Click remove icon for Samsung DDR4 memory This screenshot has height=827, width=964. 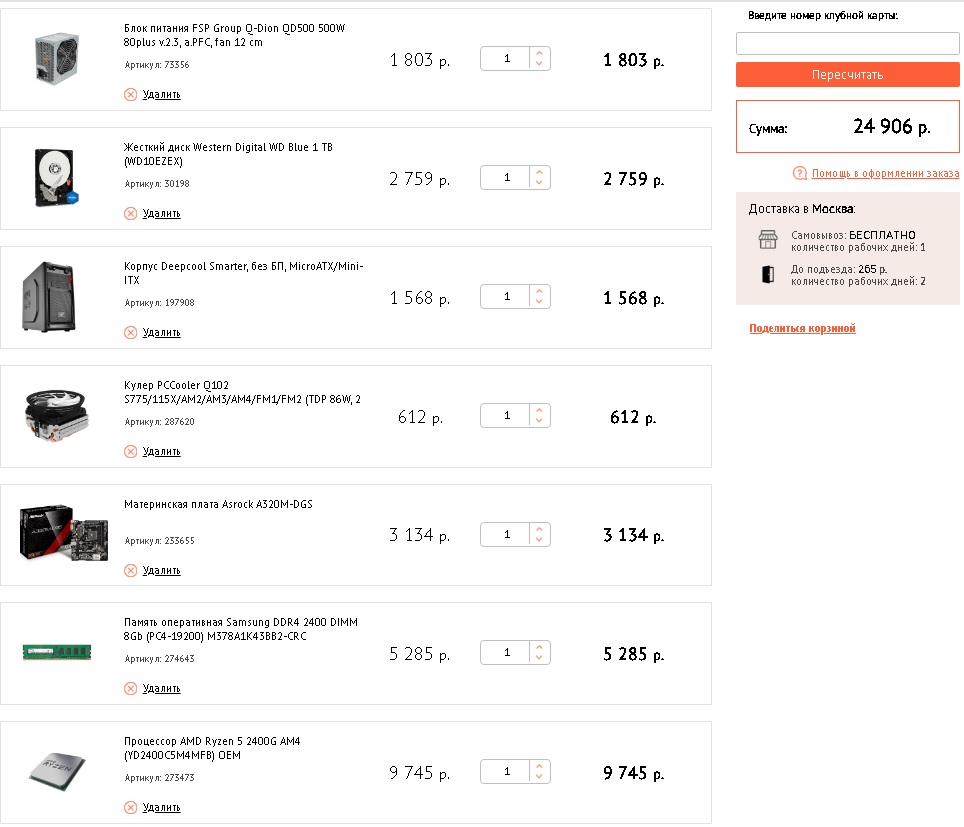pyautogui.click(x=130, y=688)
